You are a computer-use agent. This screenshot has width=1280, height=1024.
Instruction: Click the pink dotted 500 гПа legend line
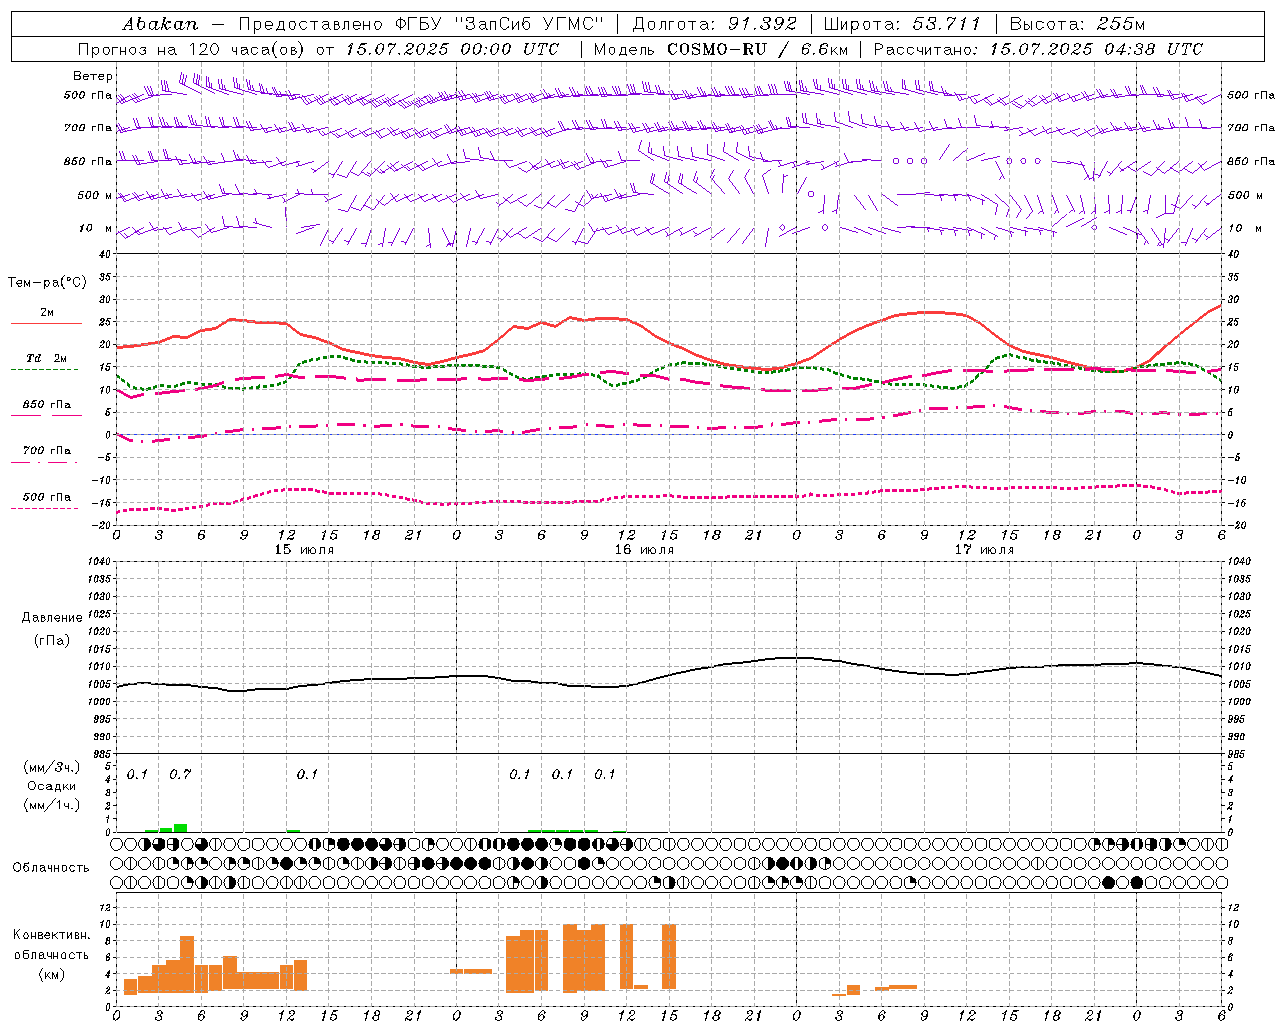point(45,508)
